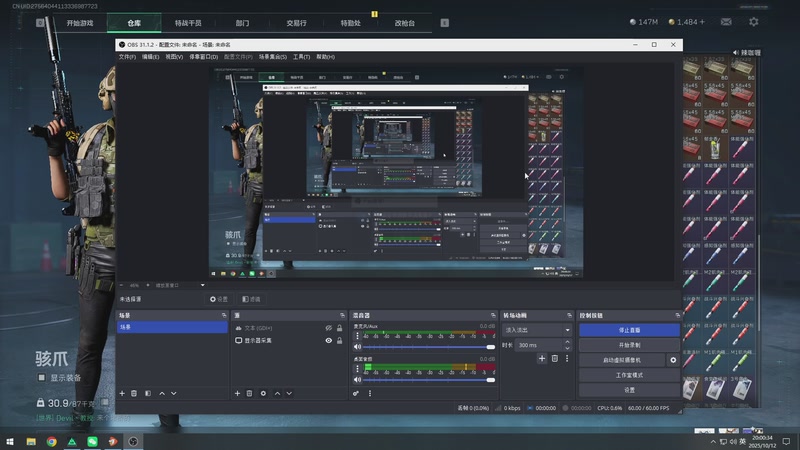Tick the 显示装备 checkbox in game

click(x=41, y=378)
